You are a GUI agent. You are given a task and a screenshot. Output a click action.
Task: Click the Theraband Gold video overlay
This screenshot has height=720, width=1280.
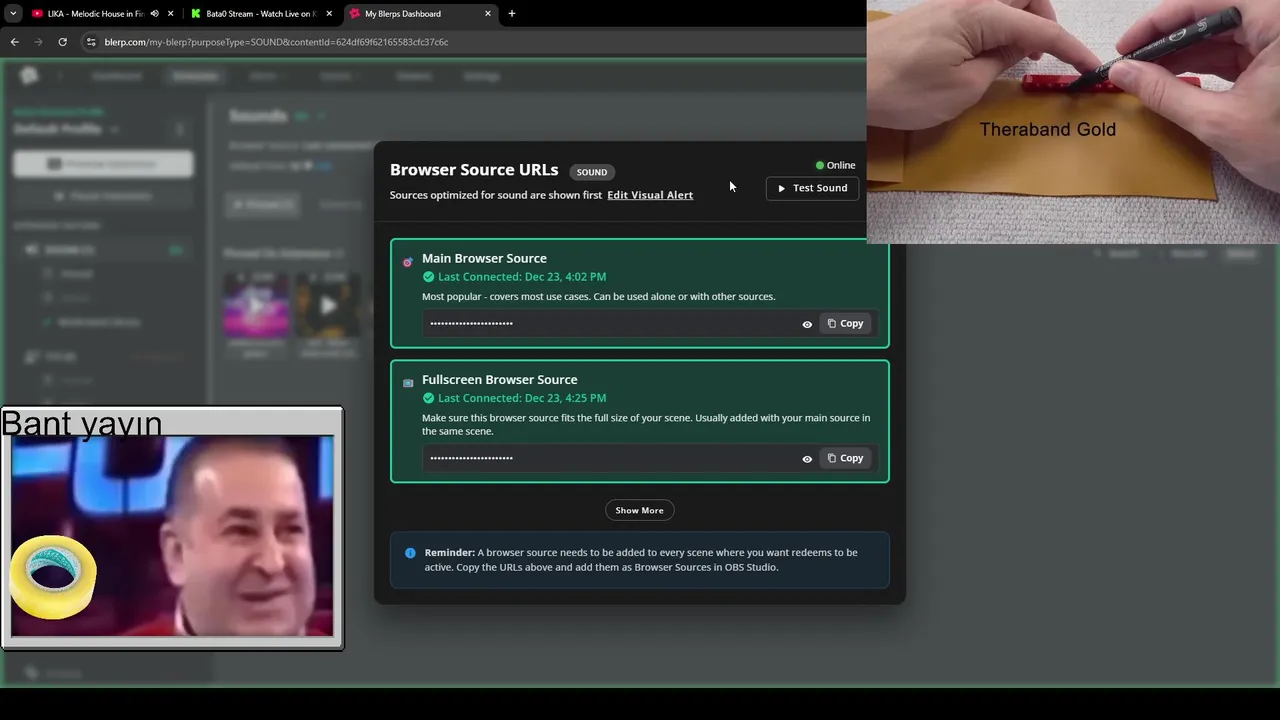[1073, 122]
